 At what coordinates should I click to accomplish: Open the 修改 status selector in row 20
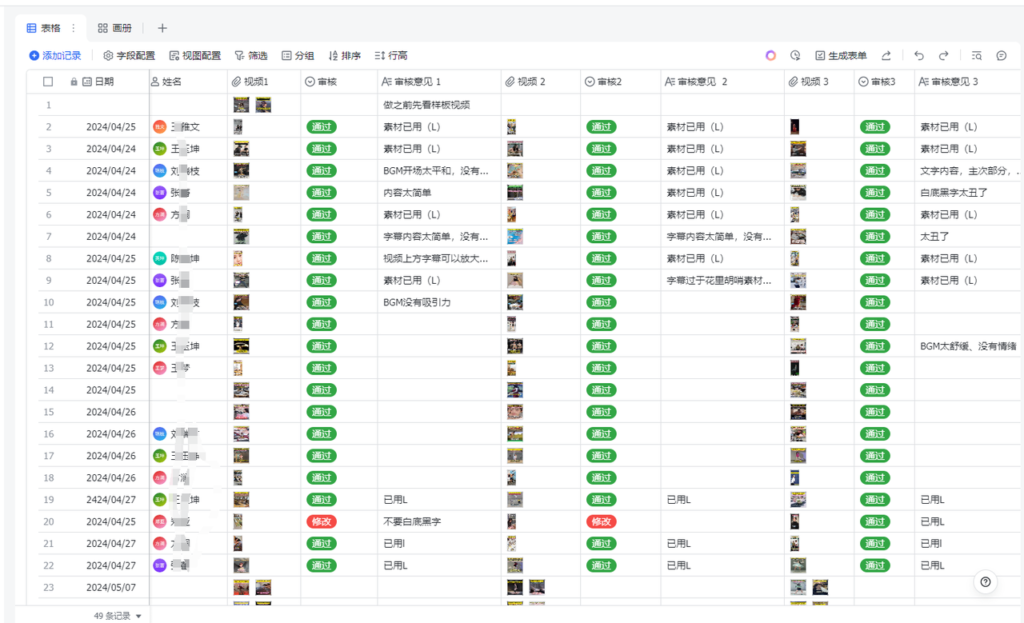(320, 521)
